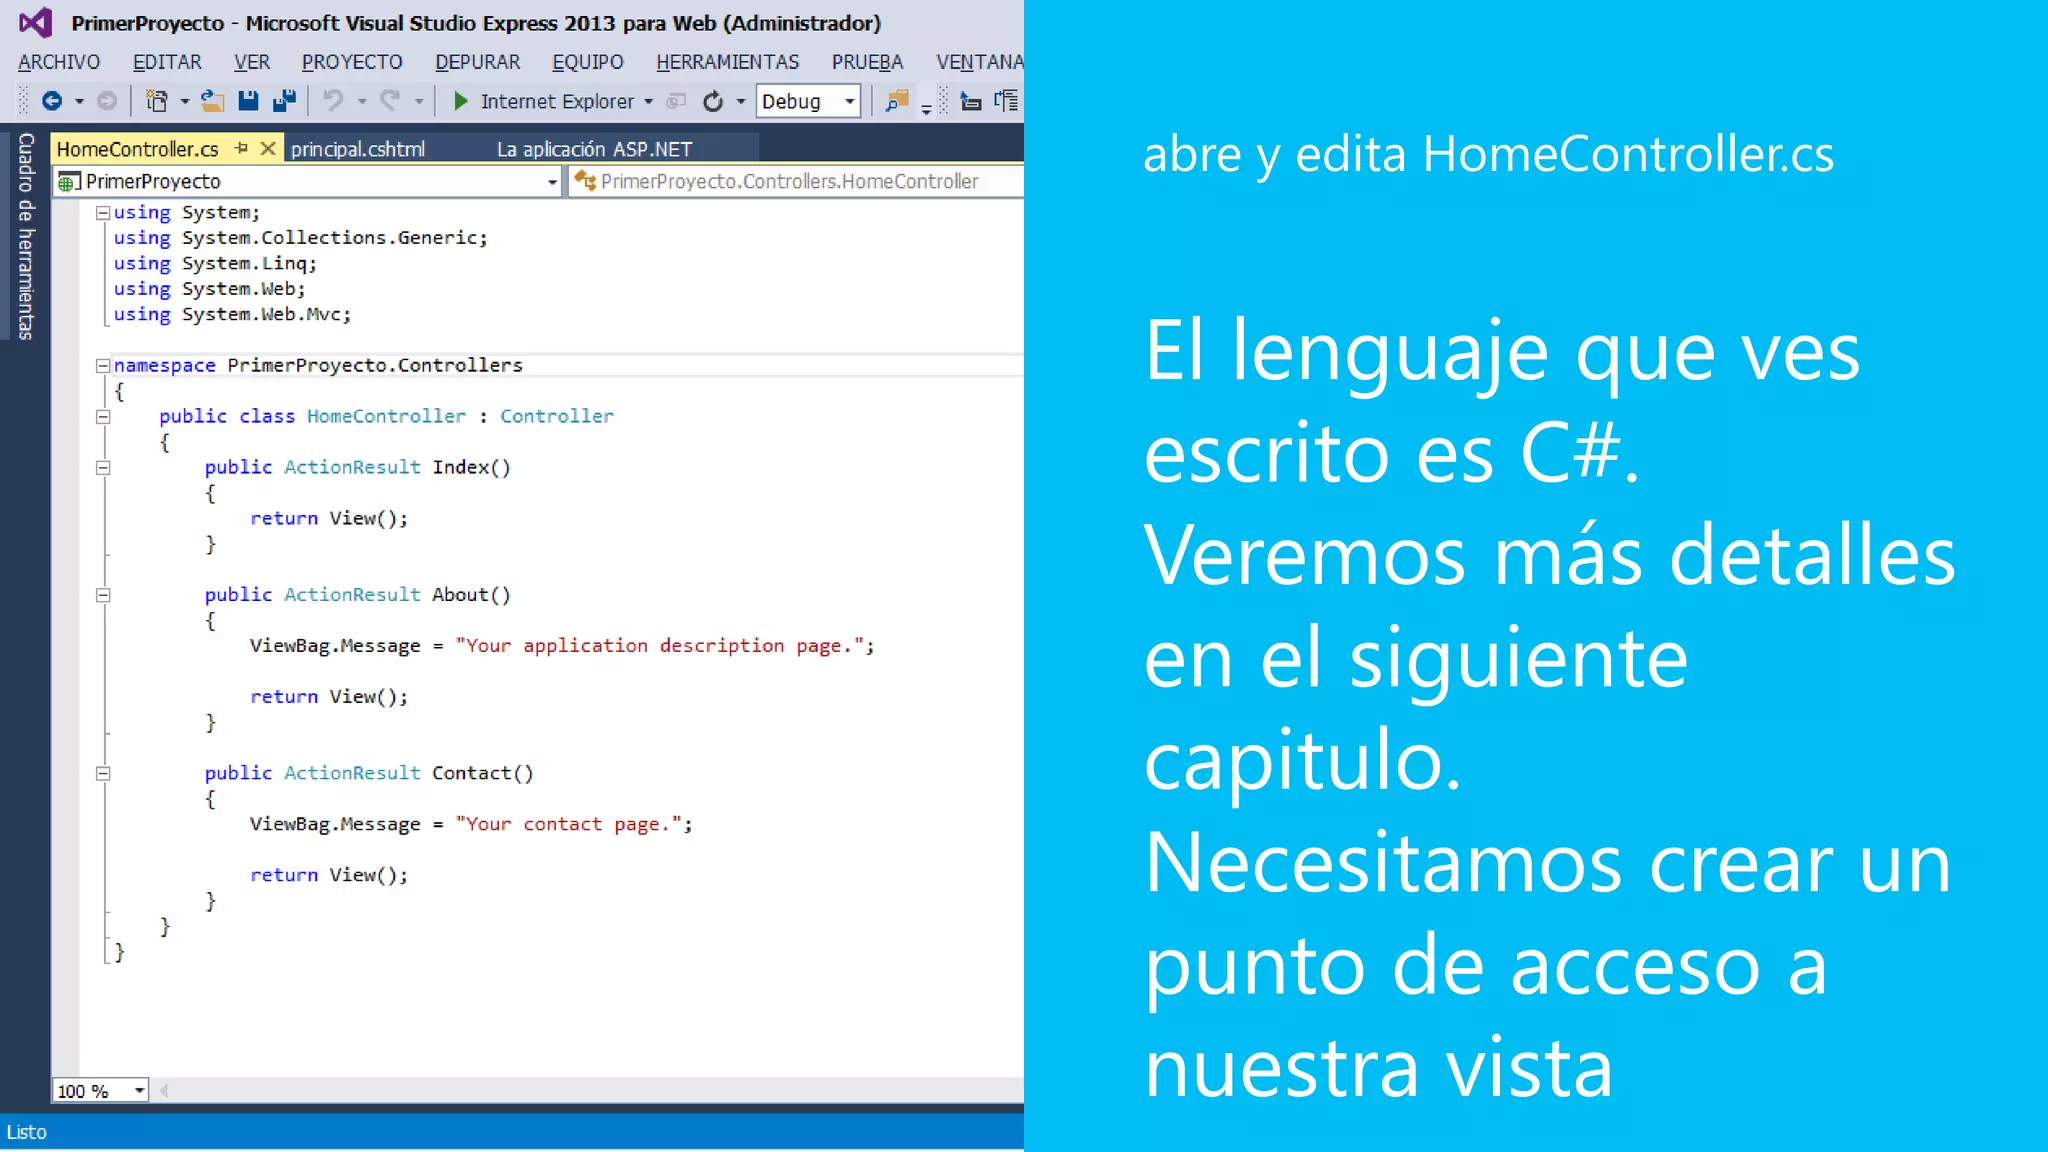
Task: Open the Cuadro de herramientas side panel
Action: coord(26,236)
